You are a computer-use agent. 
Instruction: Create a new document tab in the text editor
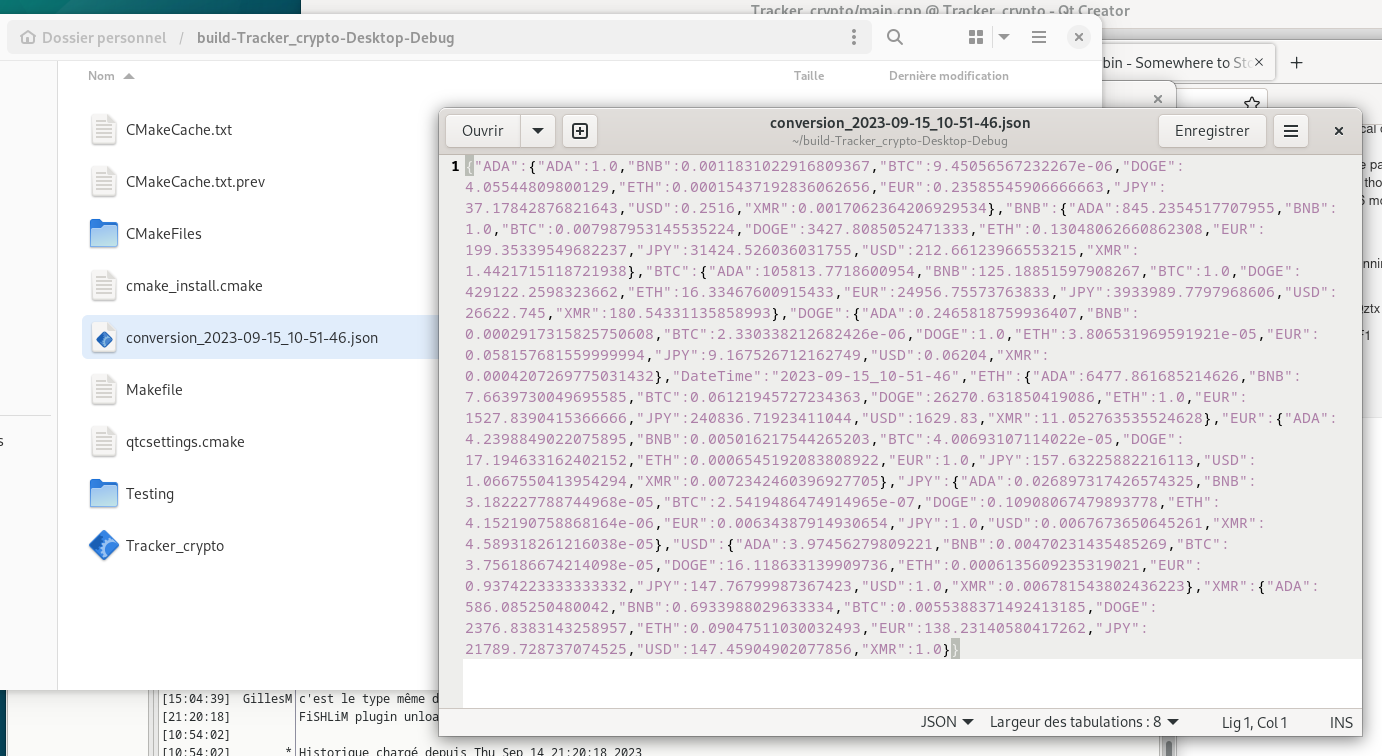tap(579, 131)
